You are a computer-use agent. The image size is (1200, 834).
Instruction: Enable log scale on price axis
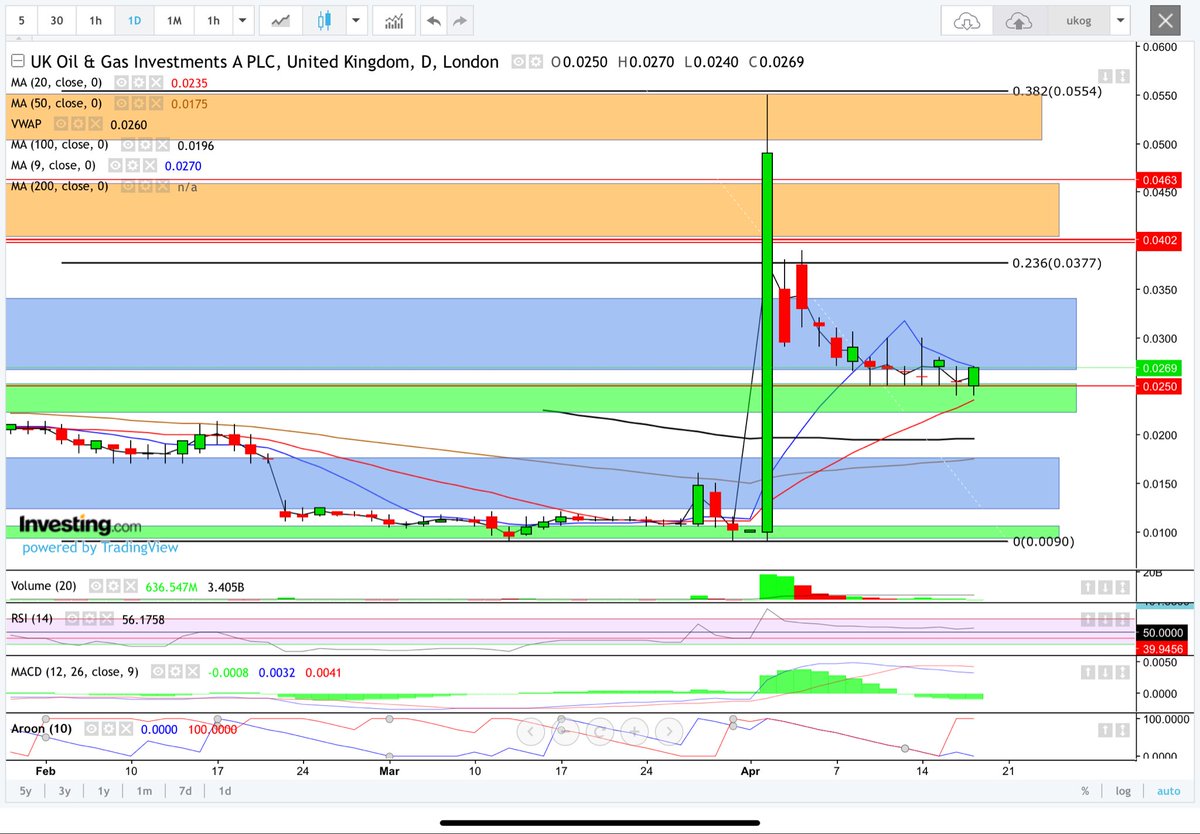point(1122,790)
